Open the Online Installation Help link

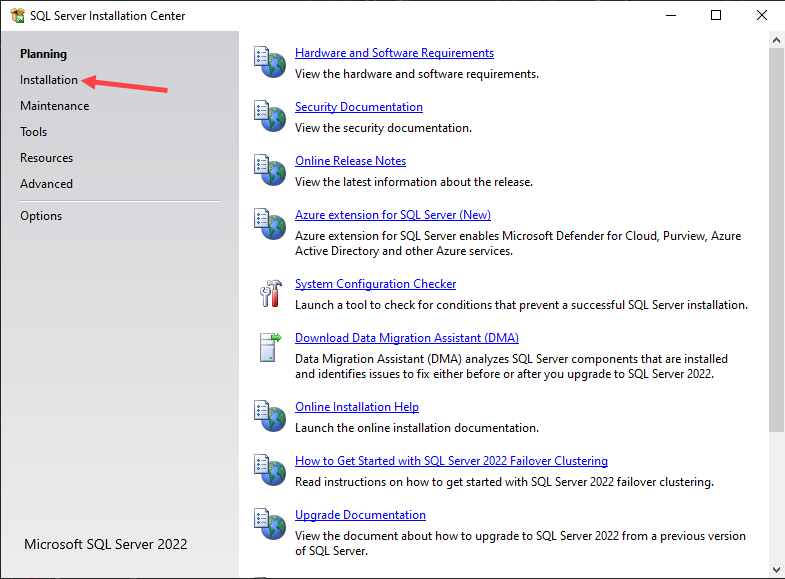coord(356,407)
